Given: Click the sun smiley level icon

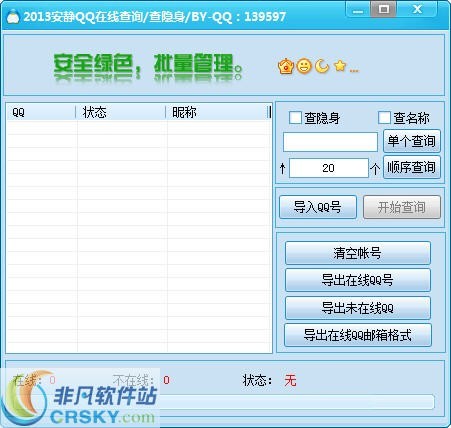Looking at the screenshot, I should click(x=304, y=66).
